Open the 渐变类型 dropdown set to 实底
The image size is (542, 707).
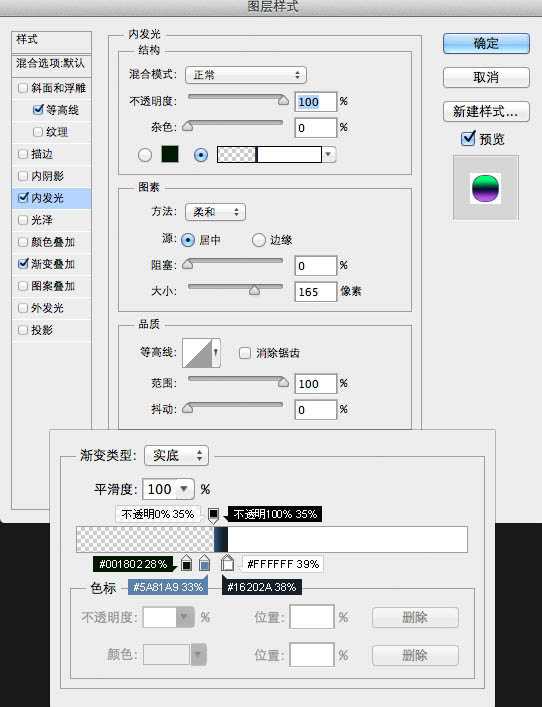tap(176, 455)
